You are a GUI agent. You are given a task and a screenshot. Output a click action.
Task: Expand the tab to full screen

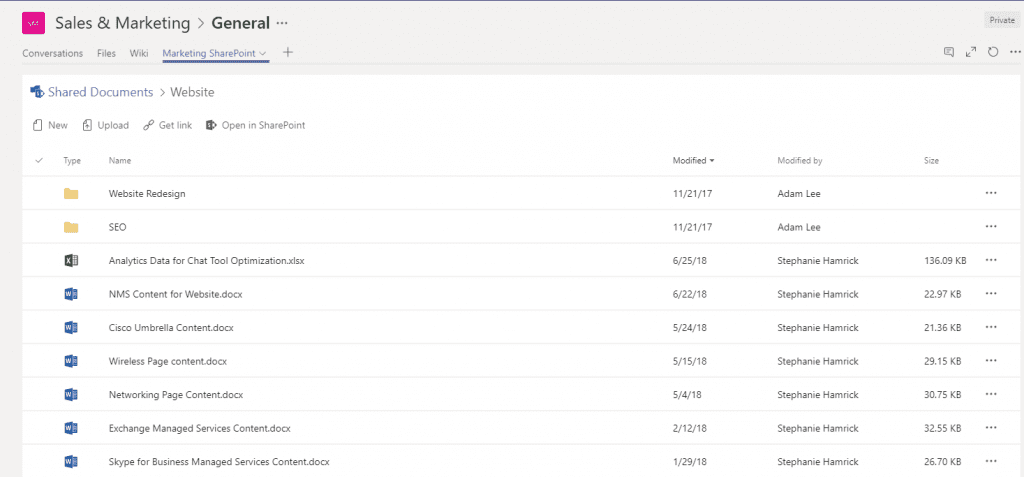pyautogui.click(x=971, y=52)
